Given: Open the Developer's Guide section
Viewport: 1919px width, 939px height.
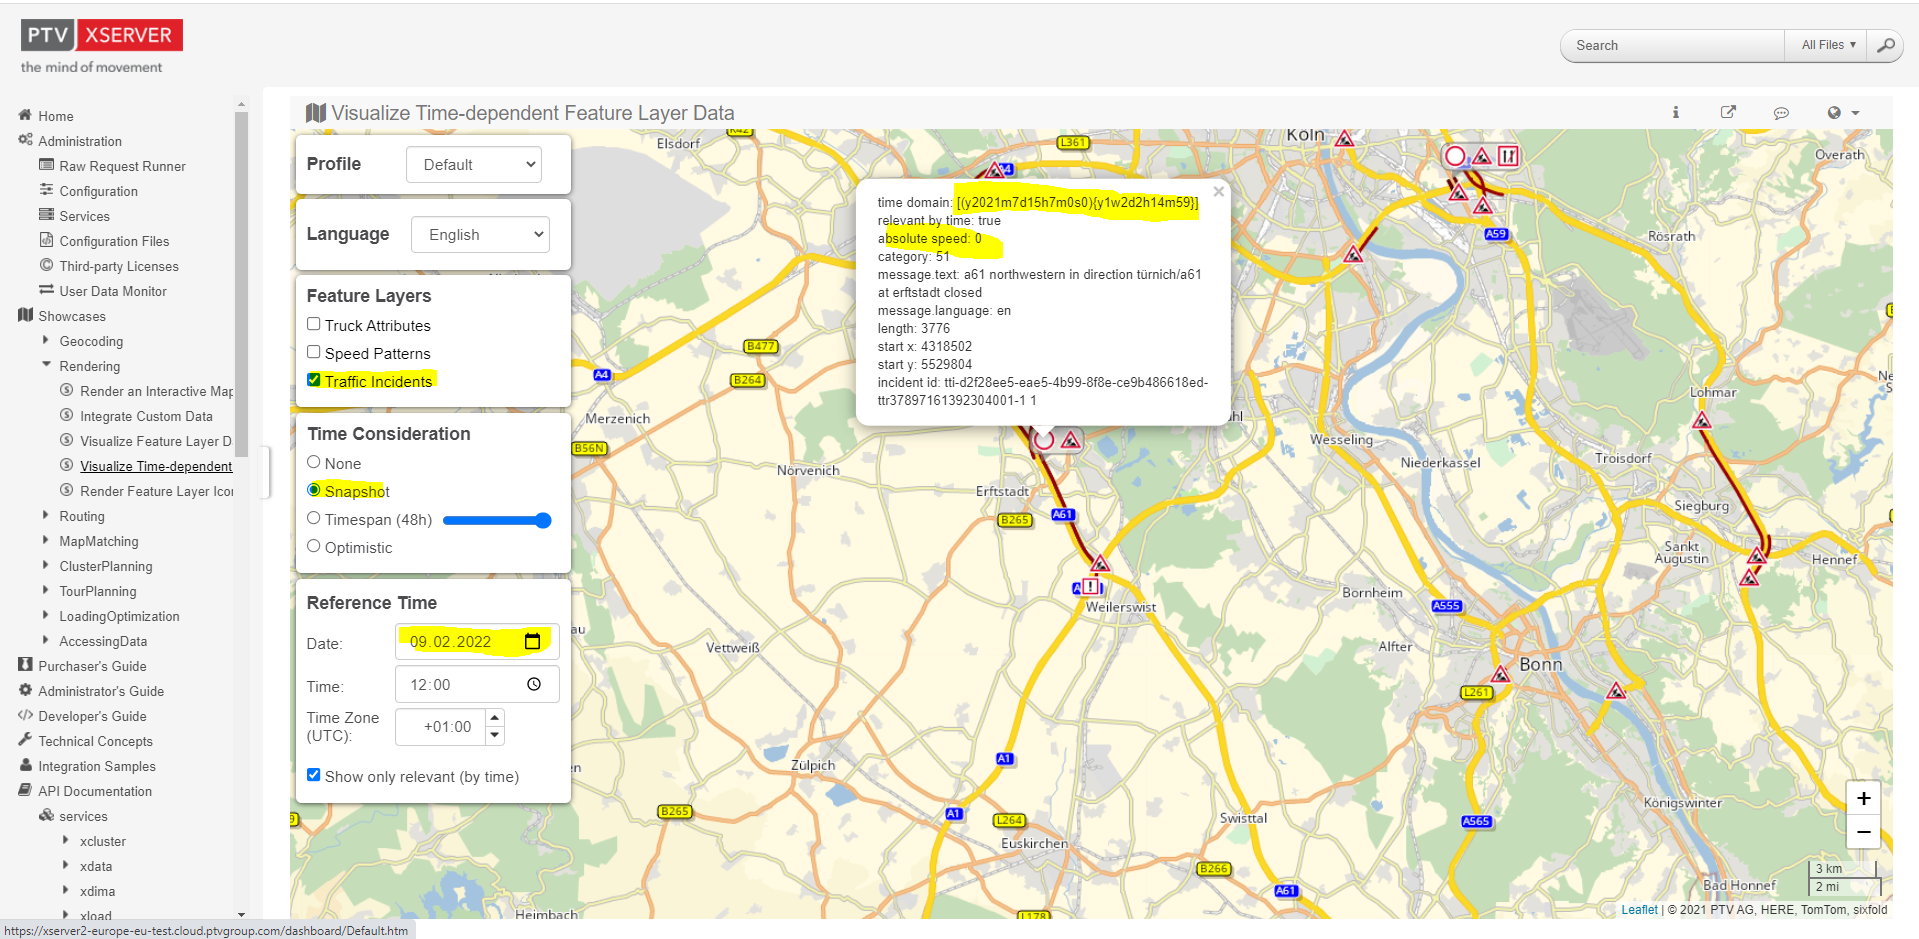Looking at the screenshot, I should click(x=92, y=716).
